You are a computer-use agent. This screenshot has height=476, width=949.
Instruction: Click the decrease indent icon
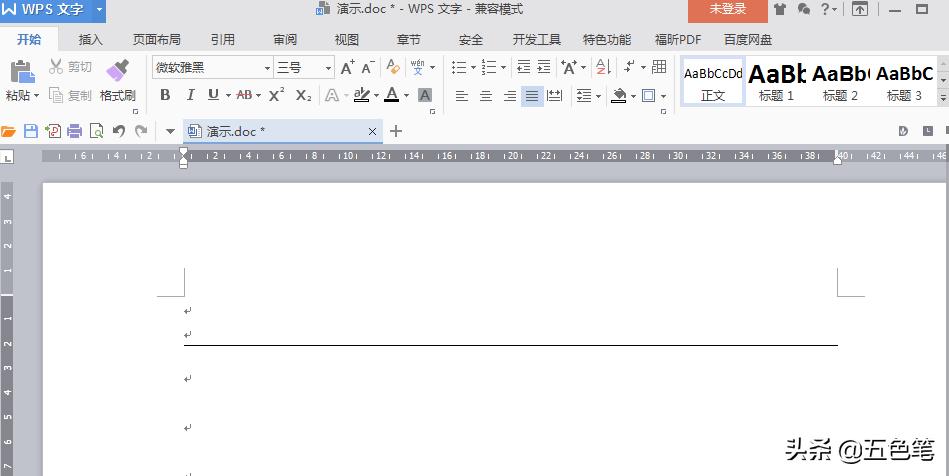click(x=524, y=67)
